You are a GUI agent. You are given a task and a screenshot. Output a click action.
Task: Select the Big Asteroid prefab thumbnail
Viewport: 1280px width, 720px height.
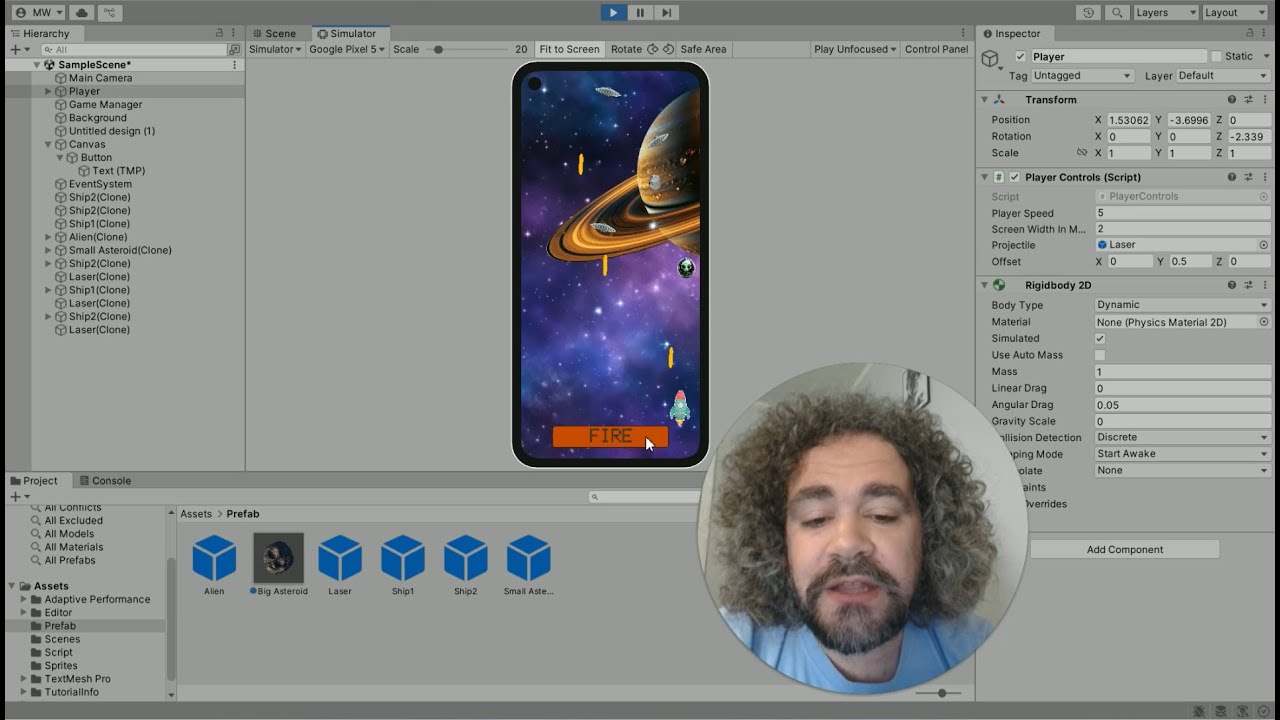pyautogui.click(x=279, y=558)
